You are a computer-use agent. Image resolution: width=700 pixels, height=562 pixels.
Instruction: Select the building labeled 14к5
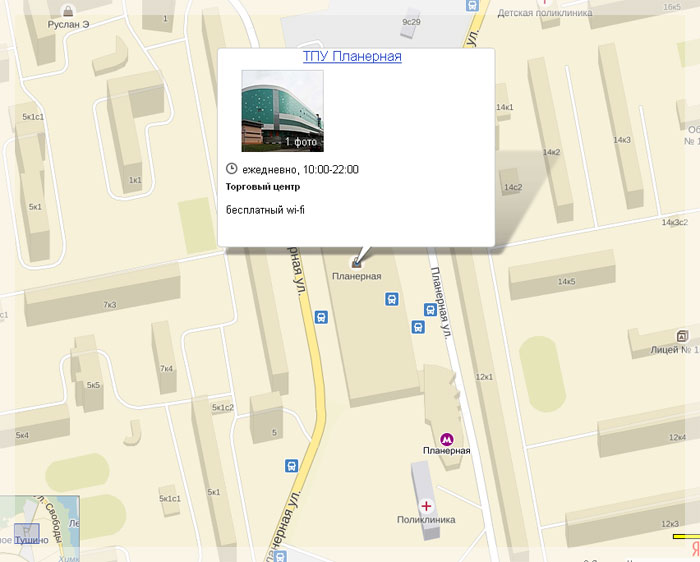[x=566, y=281]
